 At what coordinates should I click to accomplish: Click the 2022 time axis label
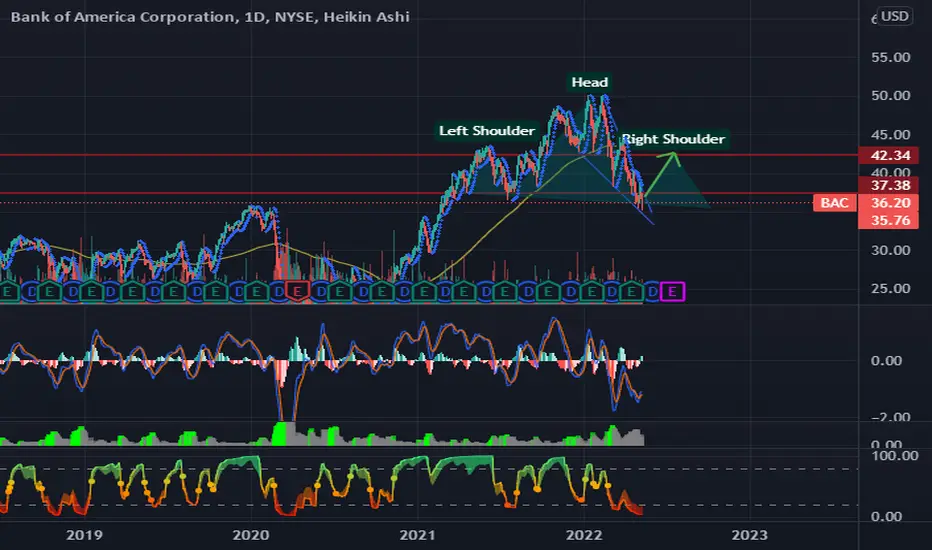point(584,535)
